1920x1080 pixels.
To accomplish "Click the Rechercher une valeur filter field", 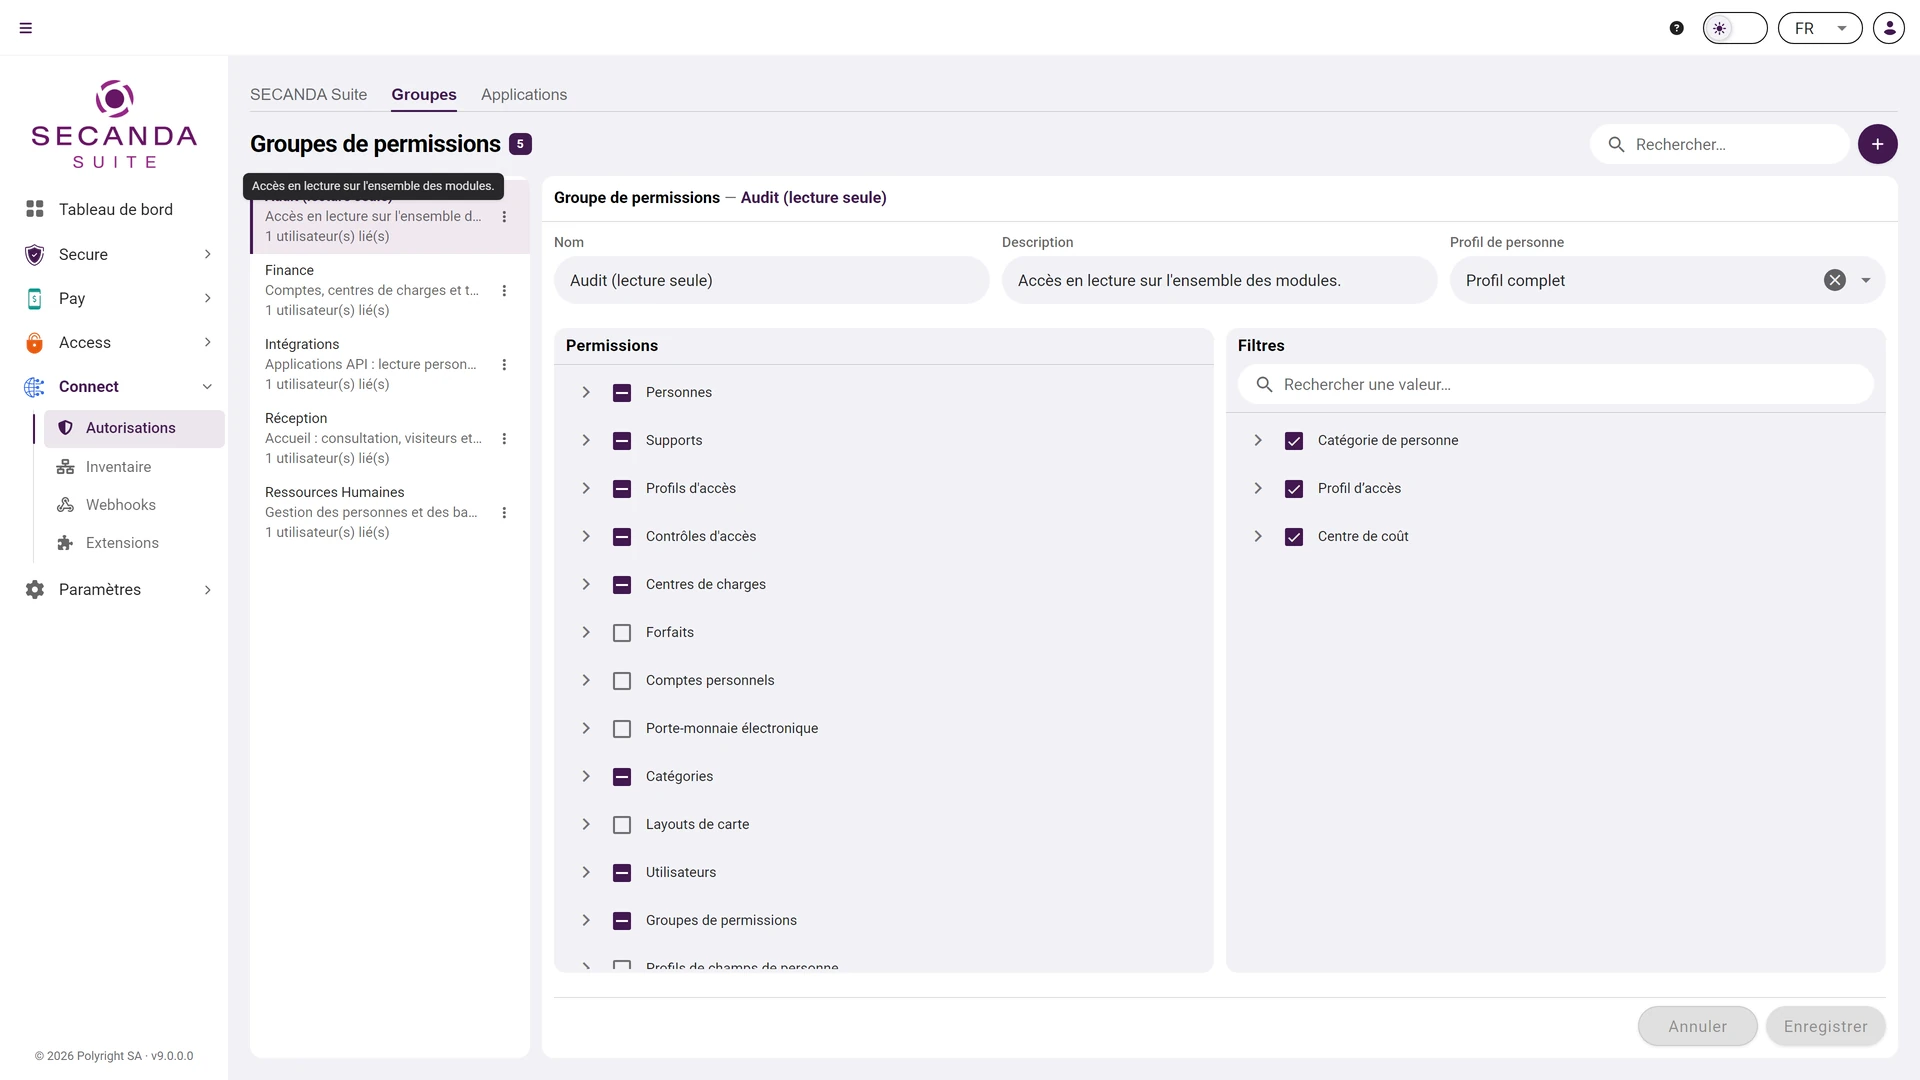I will tap(1555, 384).
